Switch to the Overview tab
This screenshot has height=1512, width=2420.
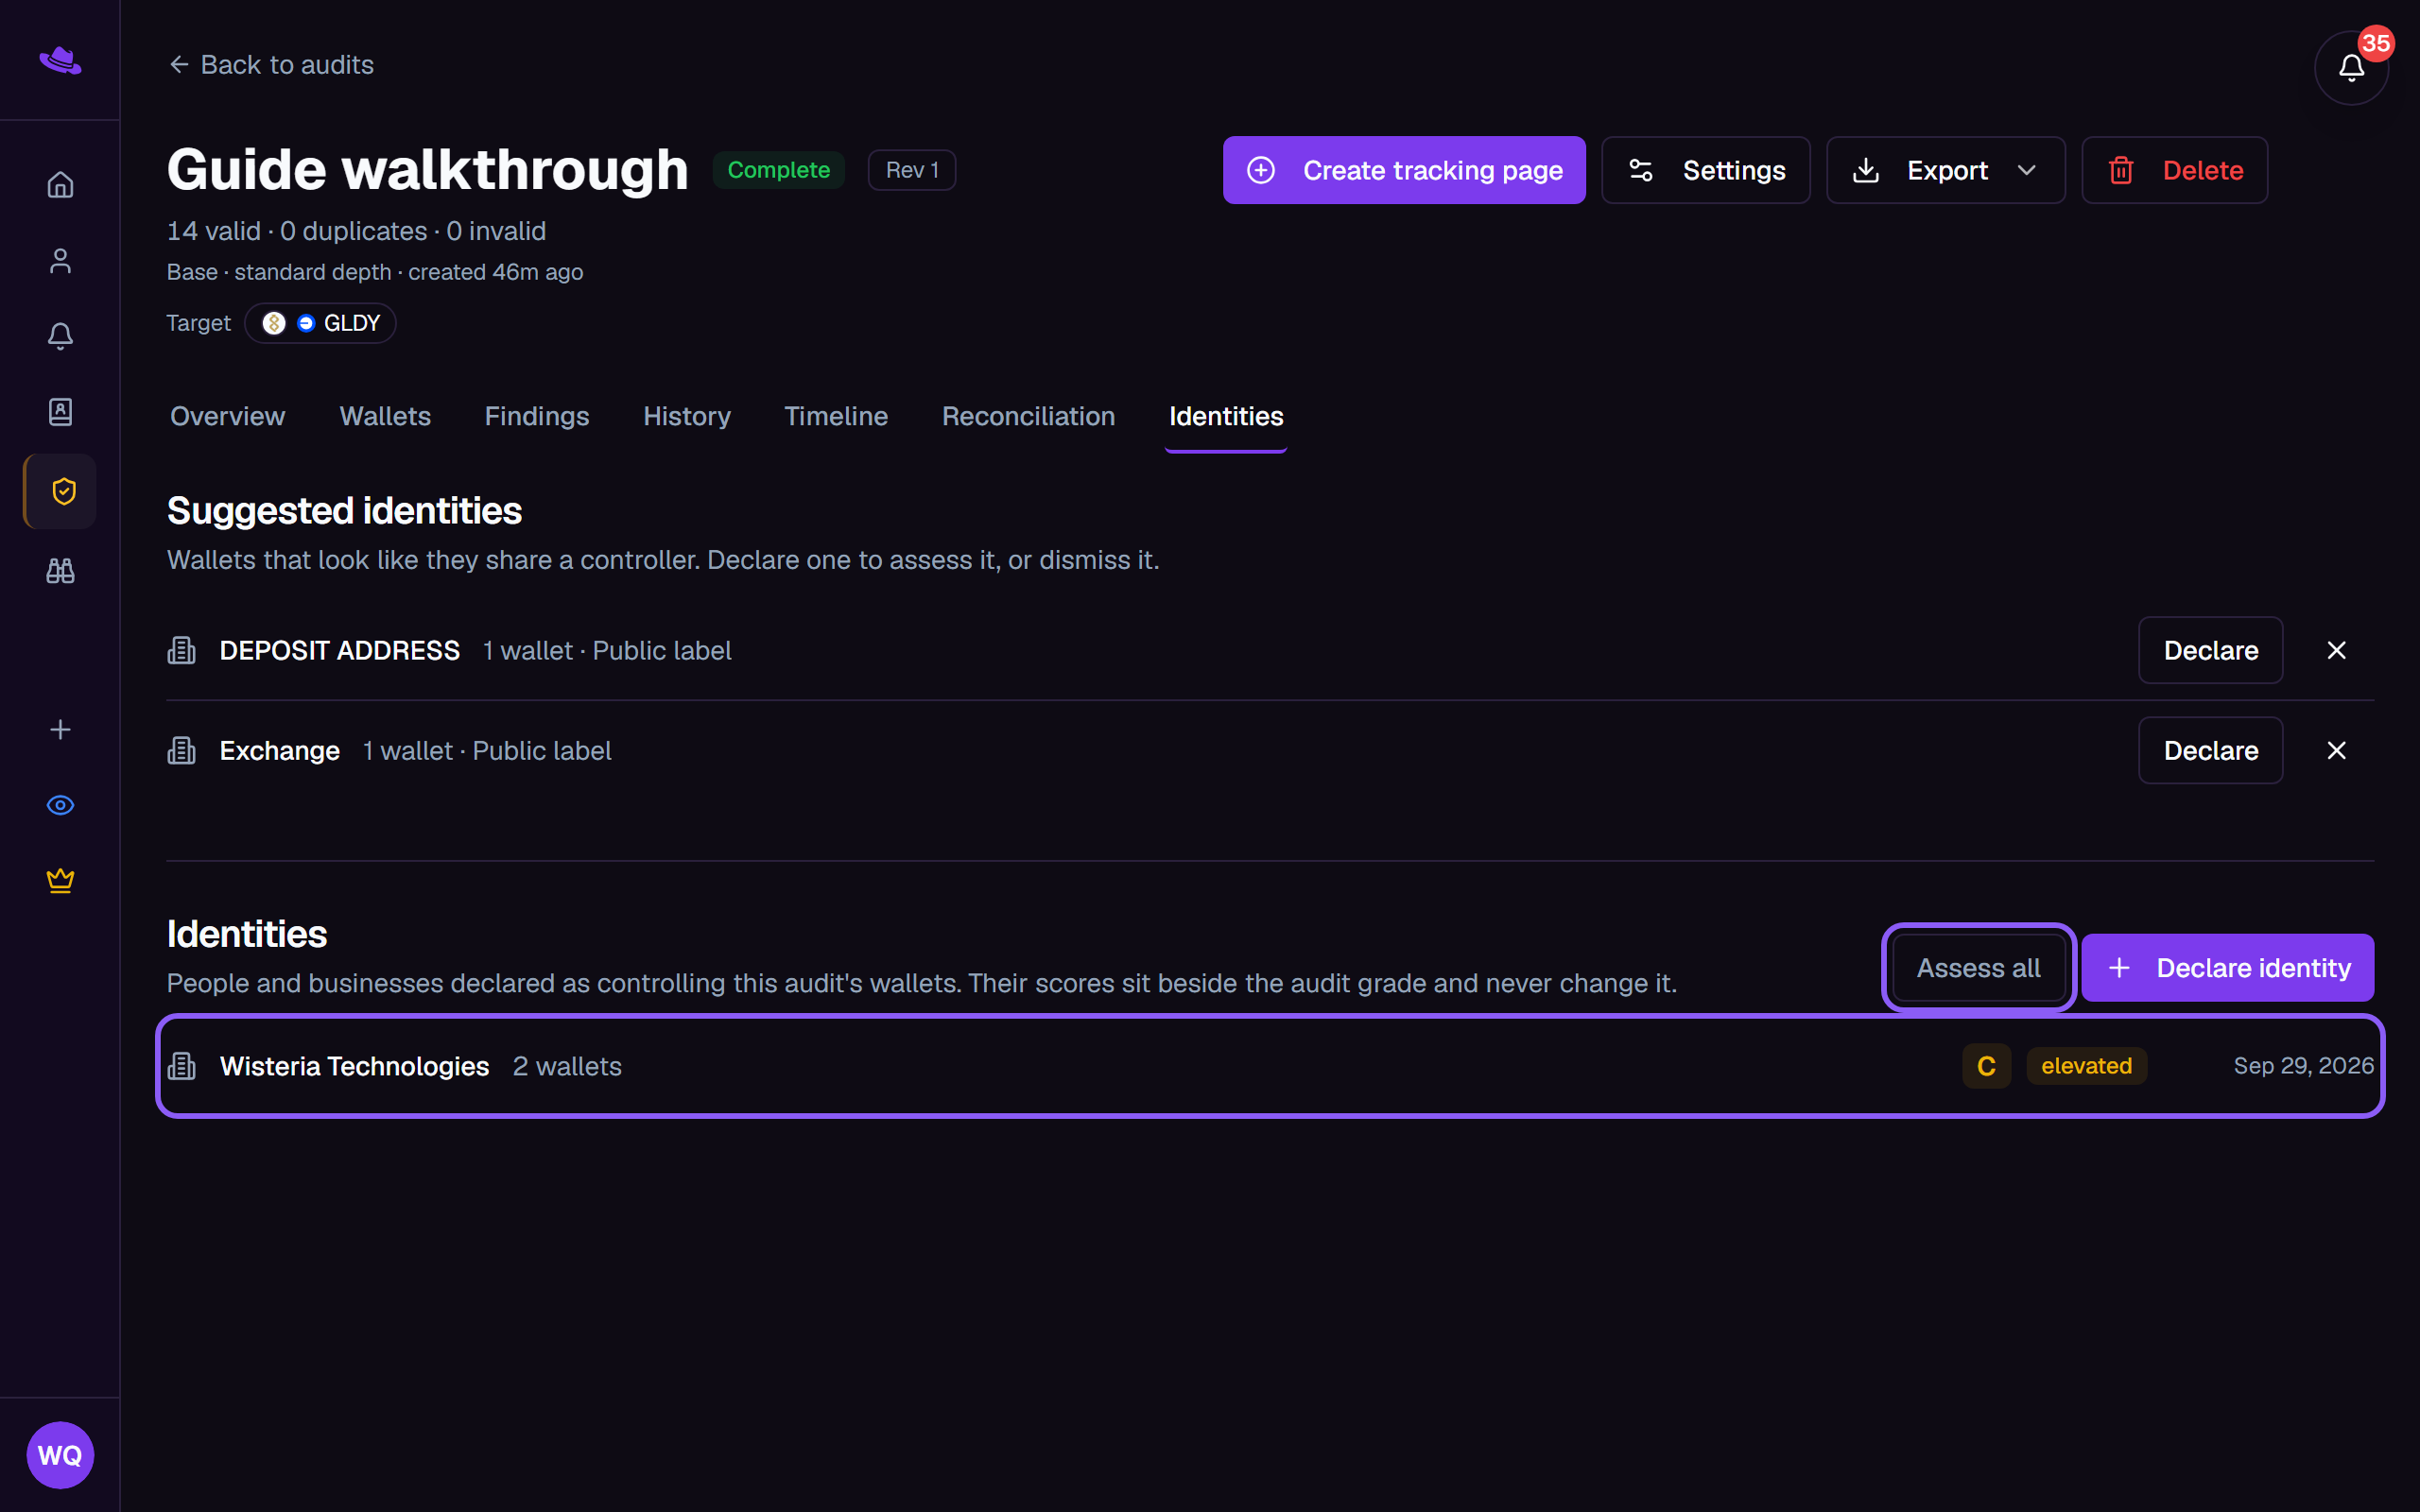click(x=227, y=416)
